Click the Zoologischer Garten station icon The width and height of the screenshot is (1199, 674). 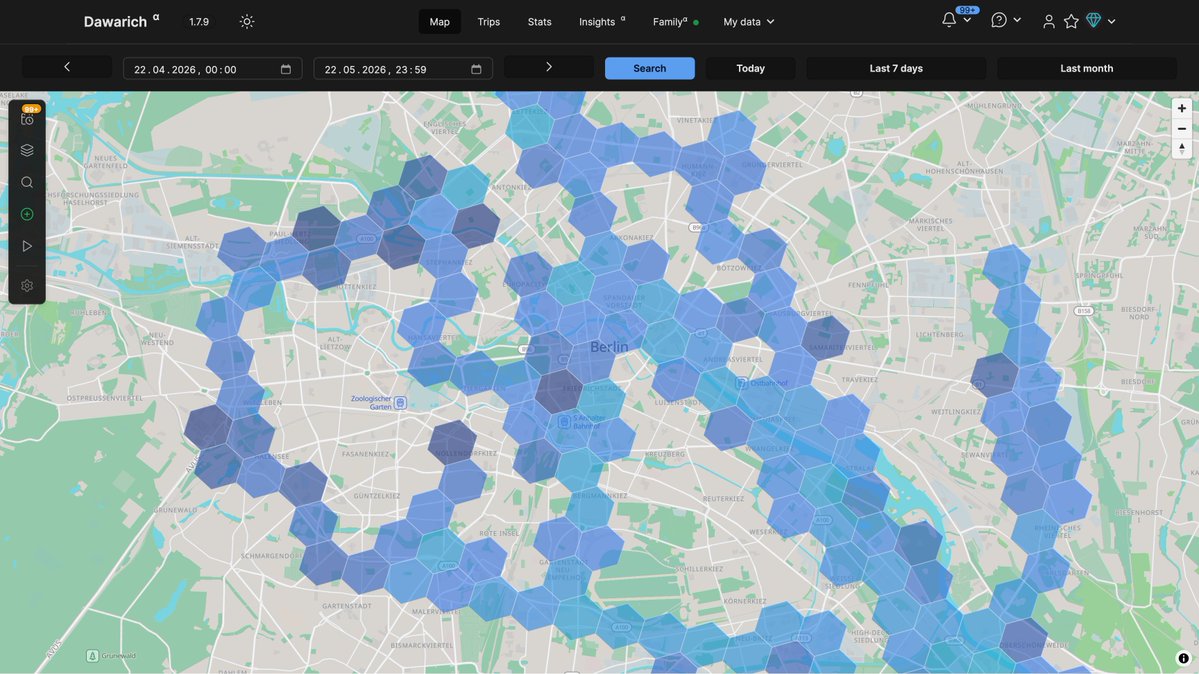[400, 402]
